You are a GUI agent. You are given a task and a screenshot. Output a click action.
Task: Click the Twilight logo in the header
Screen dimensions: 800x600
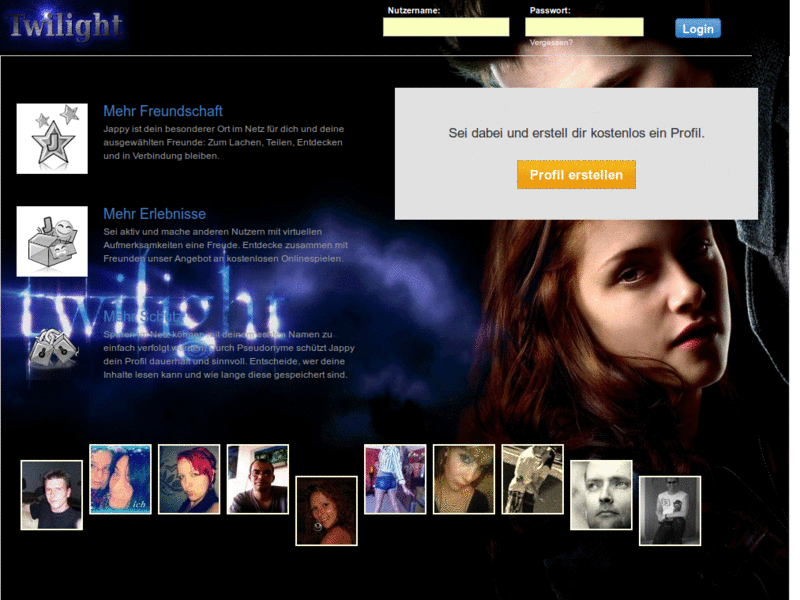(65, 26)
